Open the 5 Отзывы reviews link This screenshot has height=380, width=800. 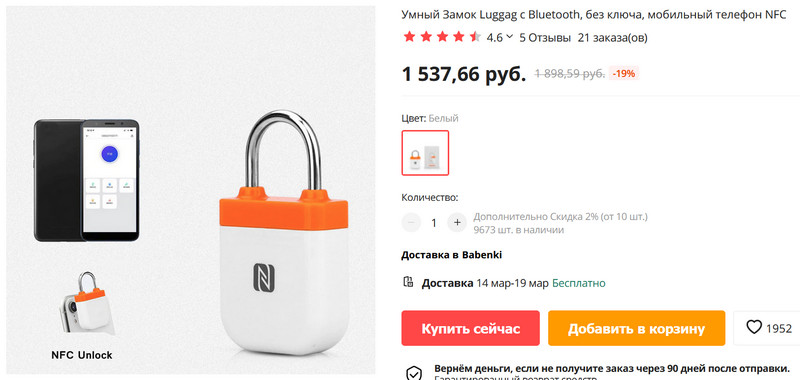(545, 37)
